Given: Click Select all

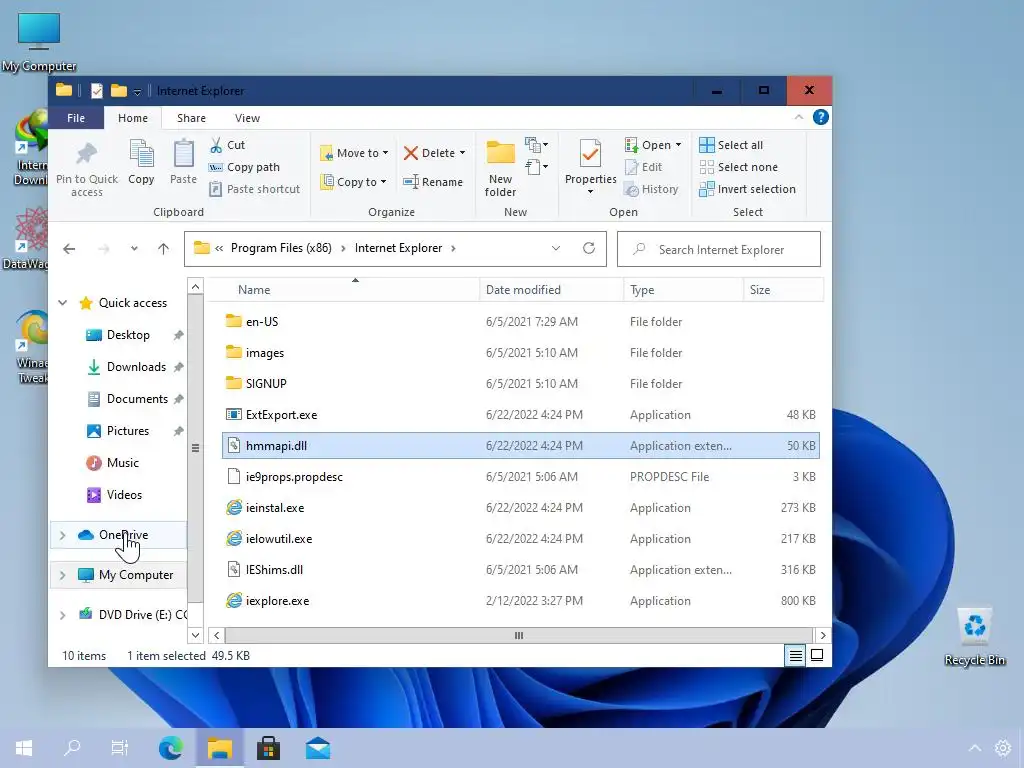Looking at the screenshot, I should tap(731, 145).
